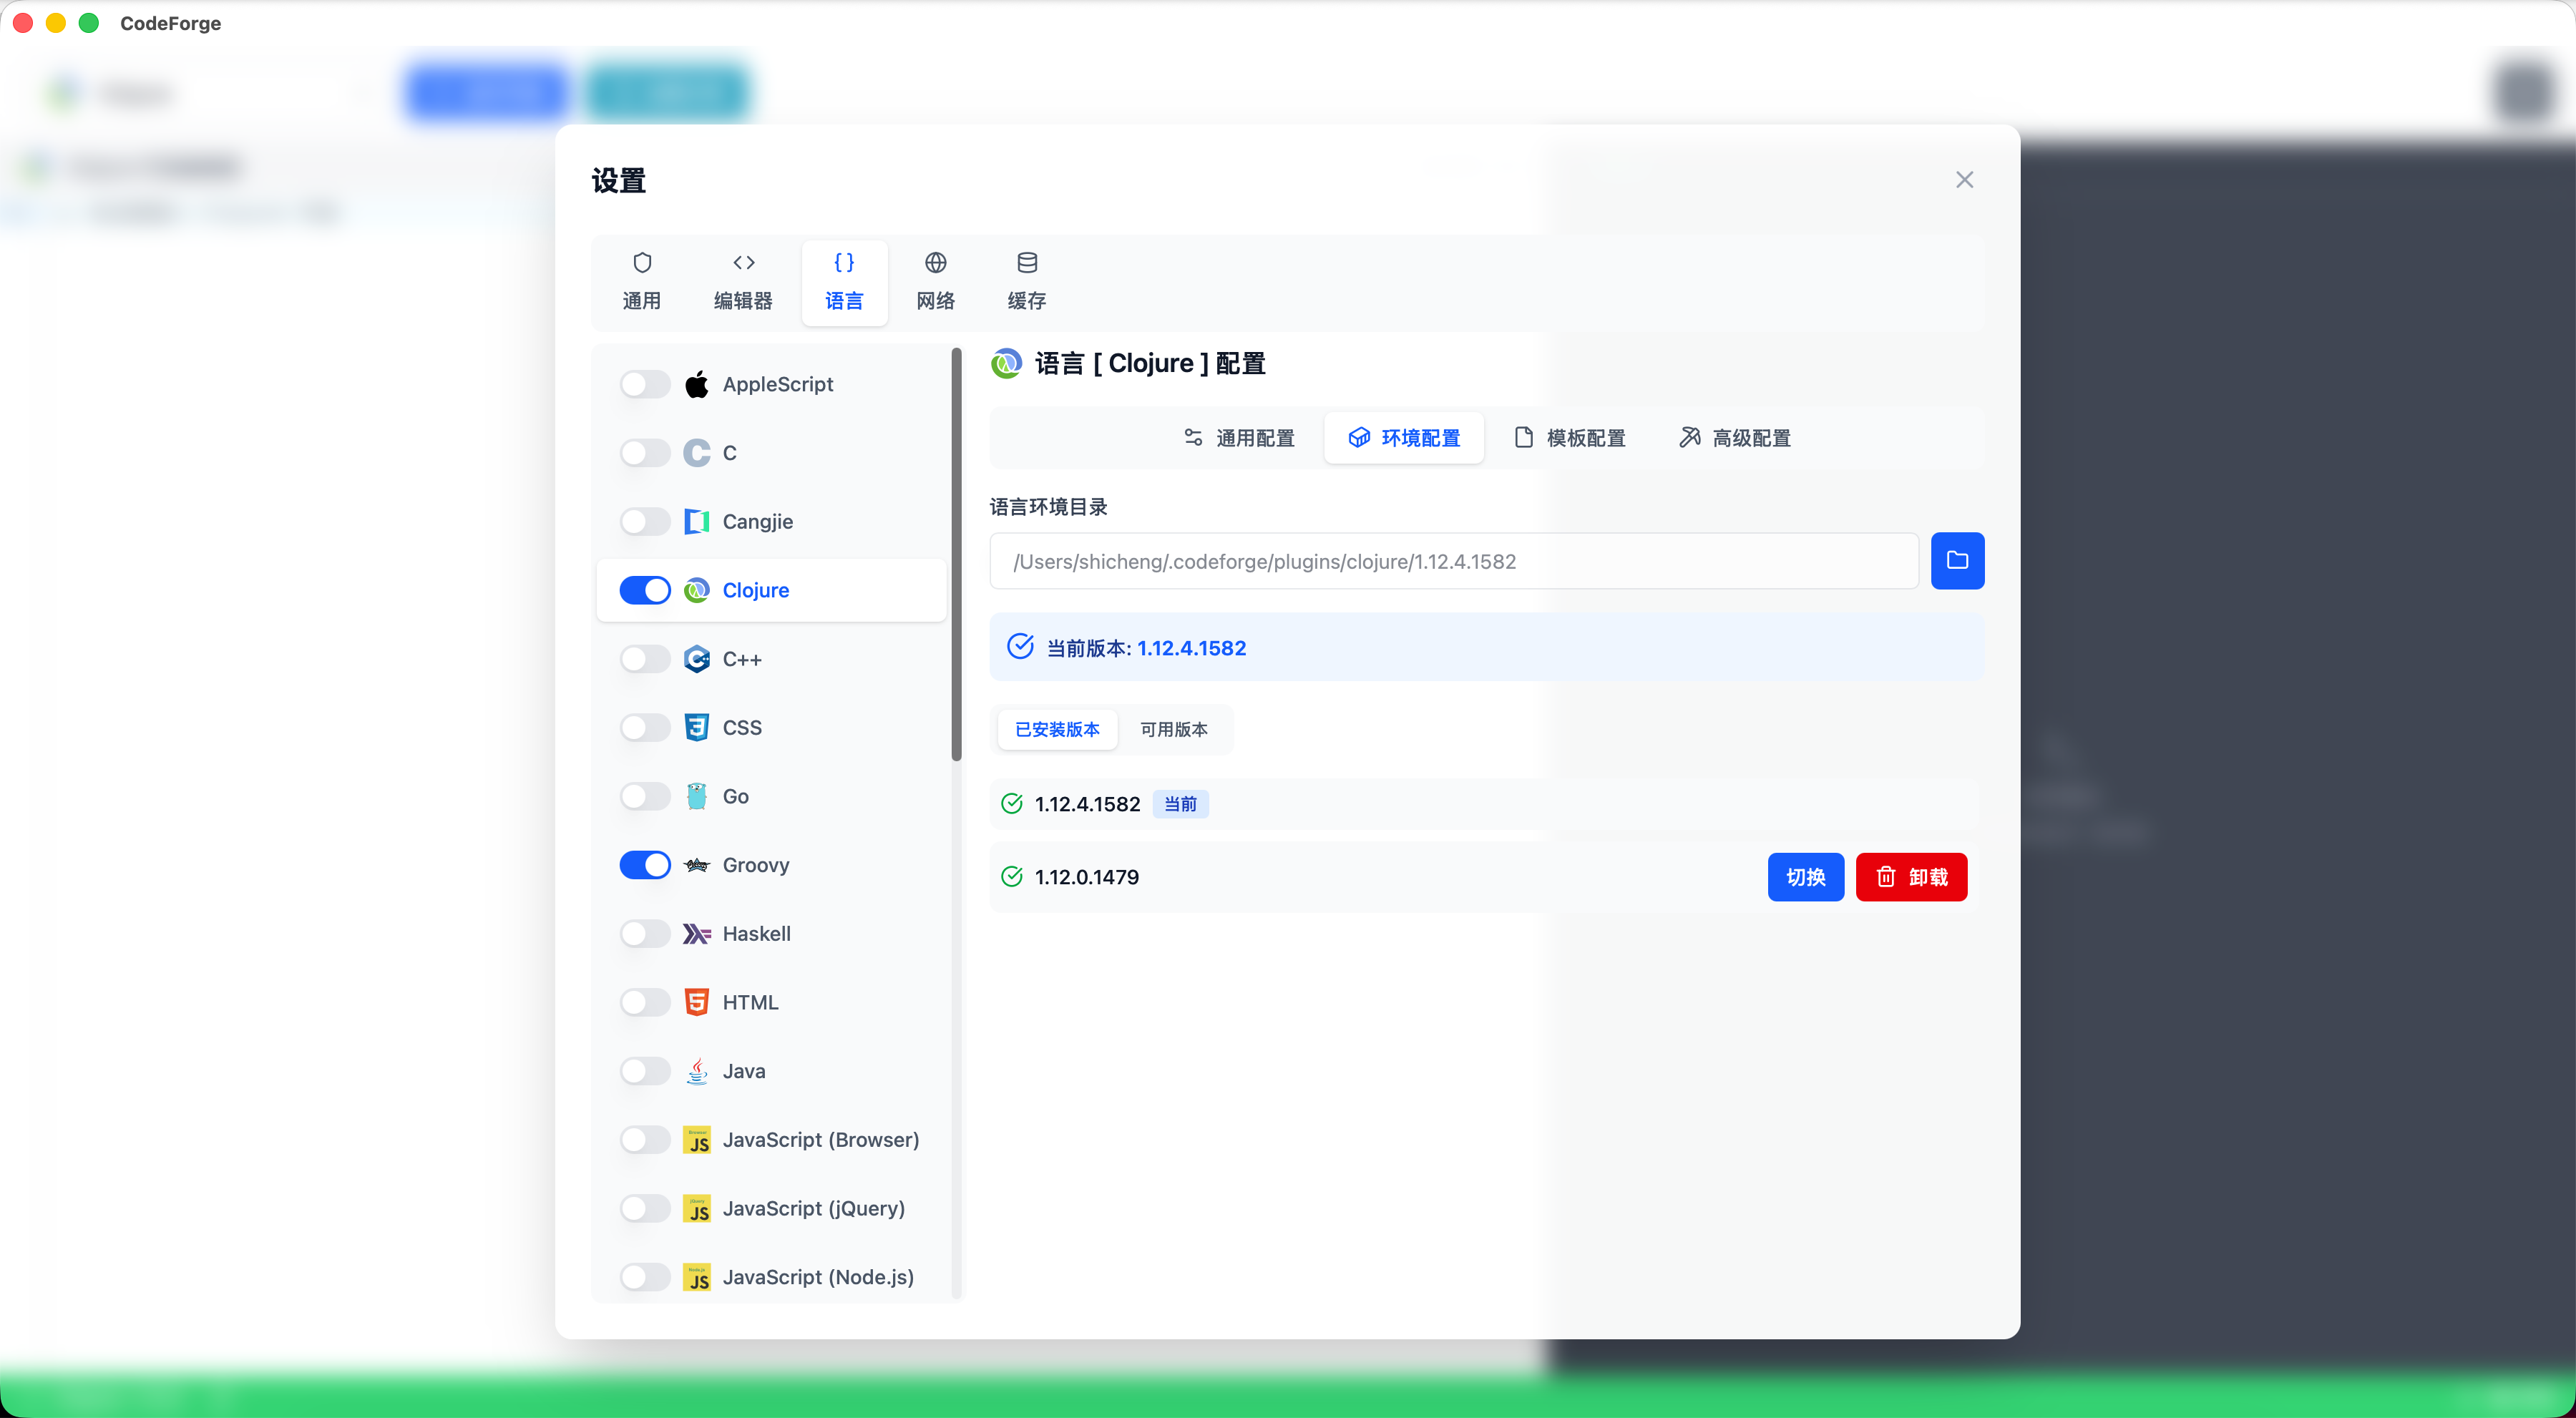The width and height of the screenshot is (2576, 1418).
Task: Click the language environment path field
Action: click(1453, 561)
